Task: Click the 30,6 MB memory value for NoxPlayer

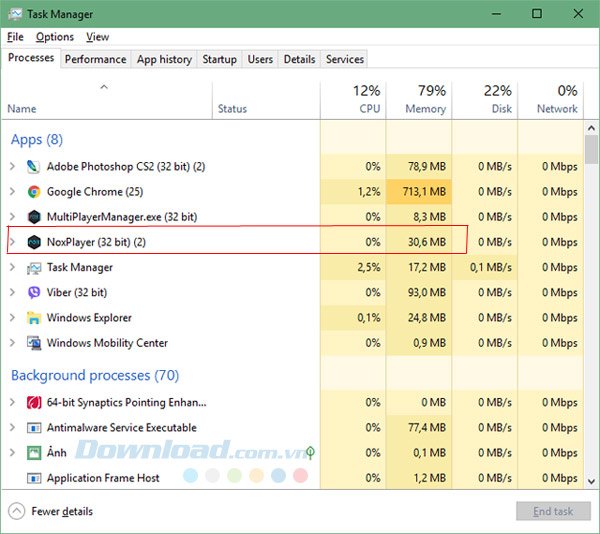Action: point(427,242)
